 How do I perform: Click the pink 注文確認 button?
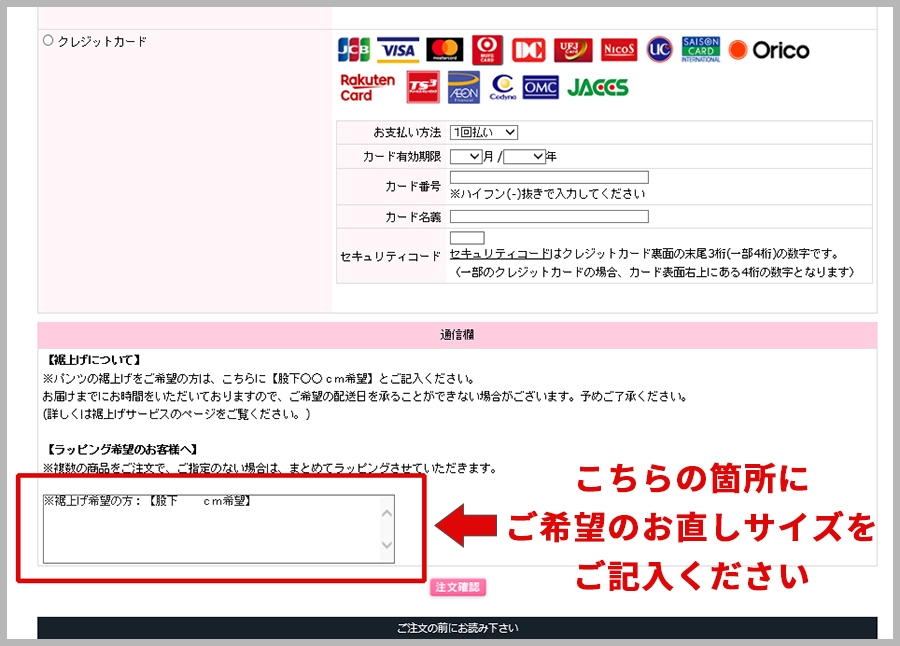pyautogui.click(x=458, y=587)
